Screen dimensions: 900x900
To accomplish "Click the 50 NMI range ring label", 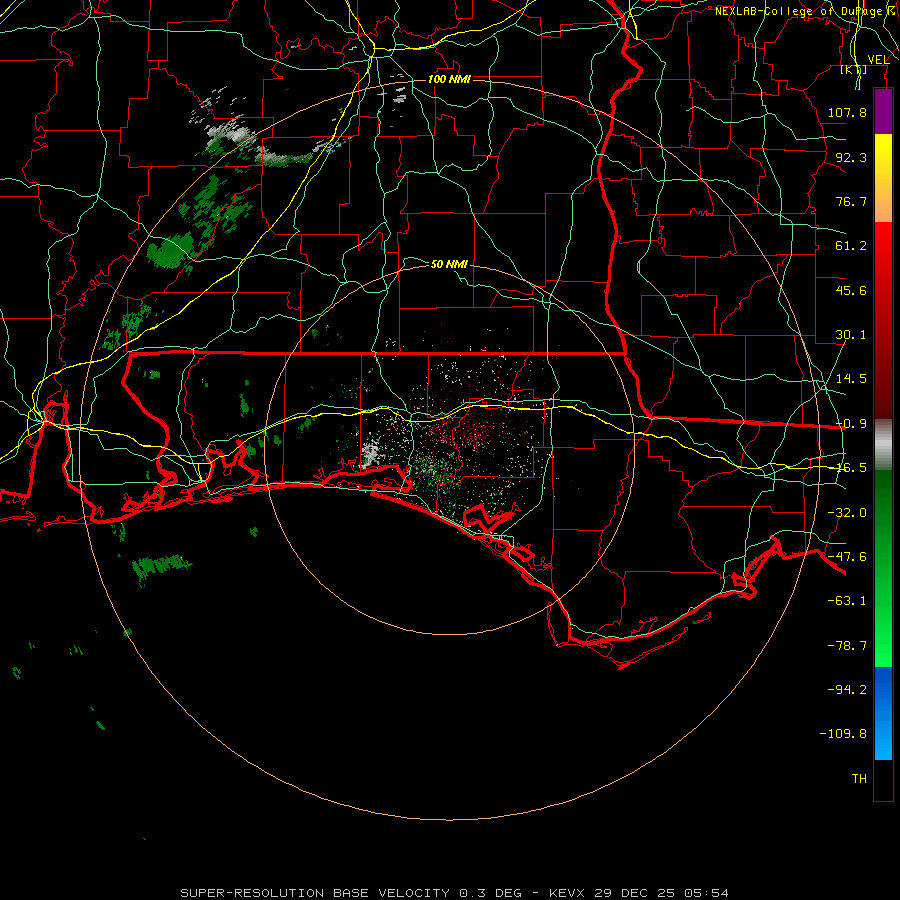I will click(449, 264).
